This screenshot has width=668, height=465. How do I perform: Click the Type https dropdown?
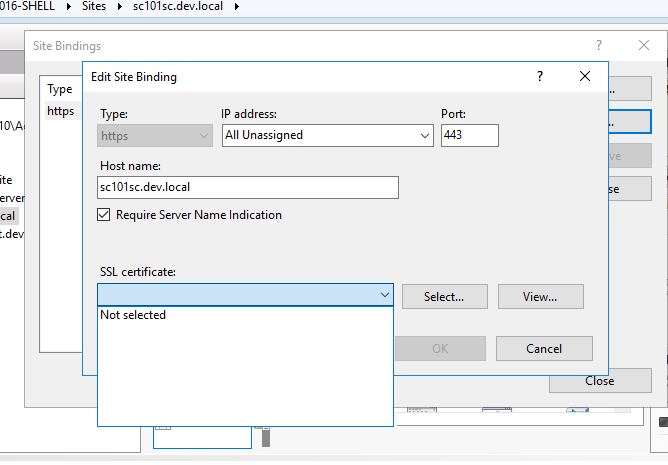pos(156,135)
